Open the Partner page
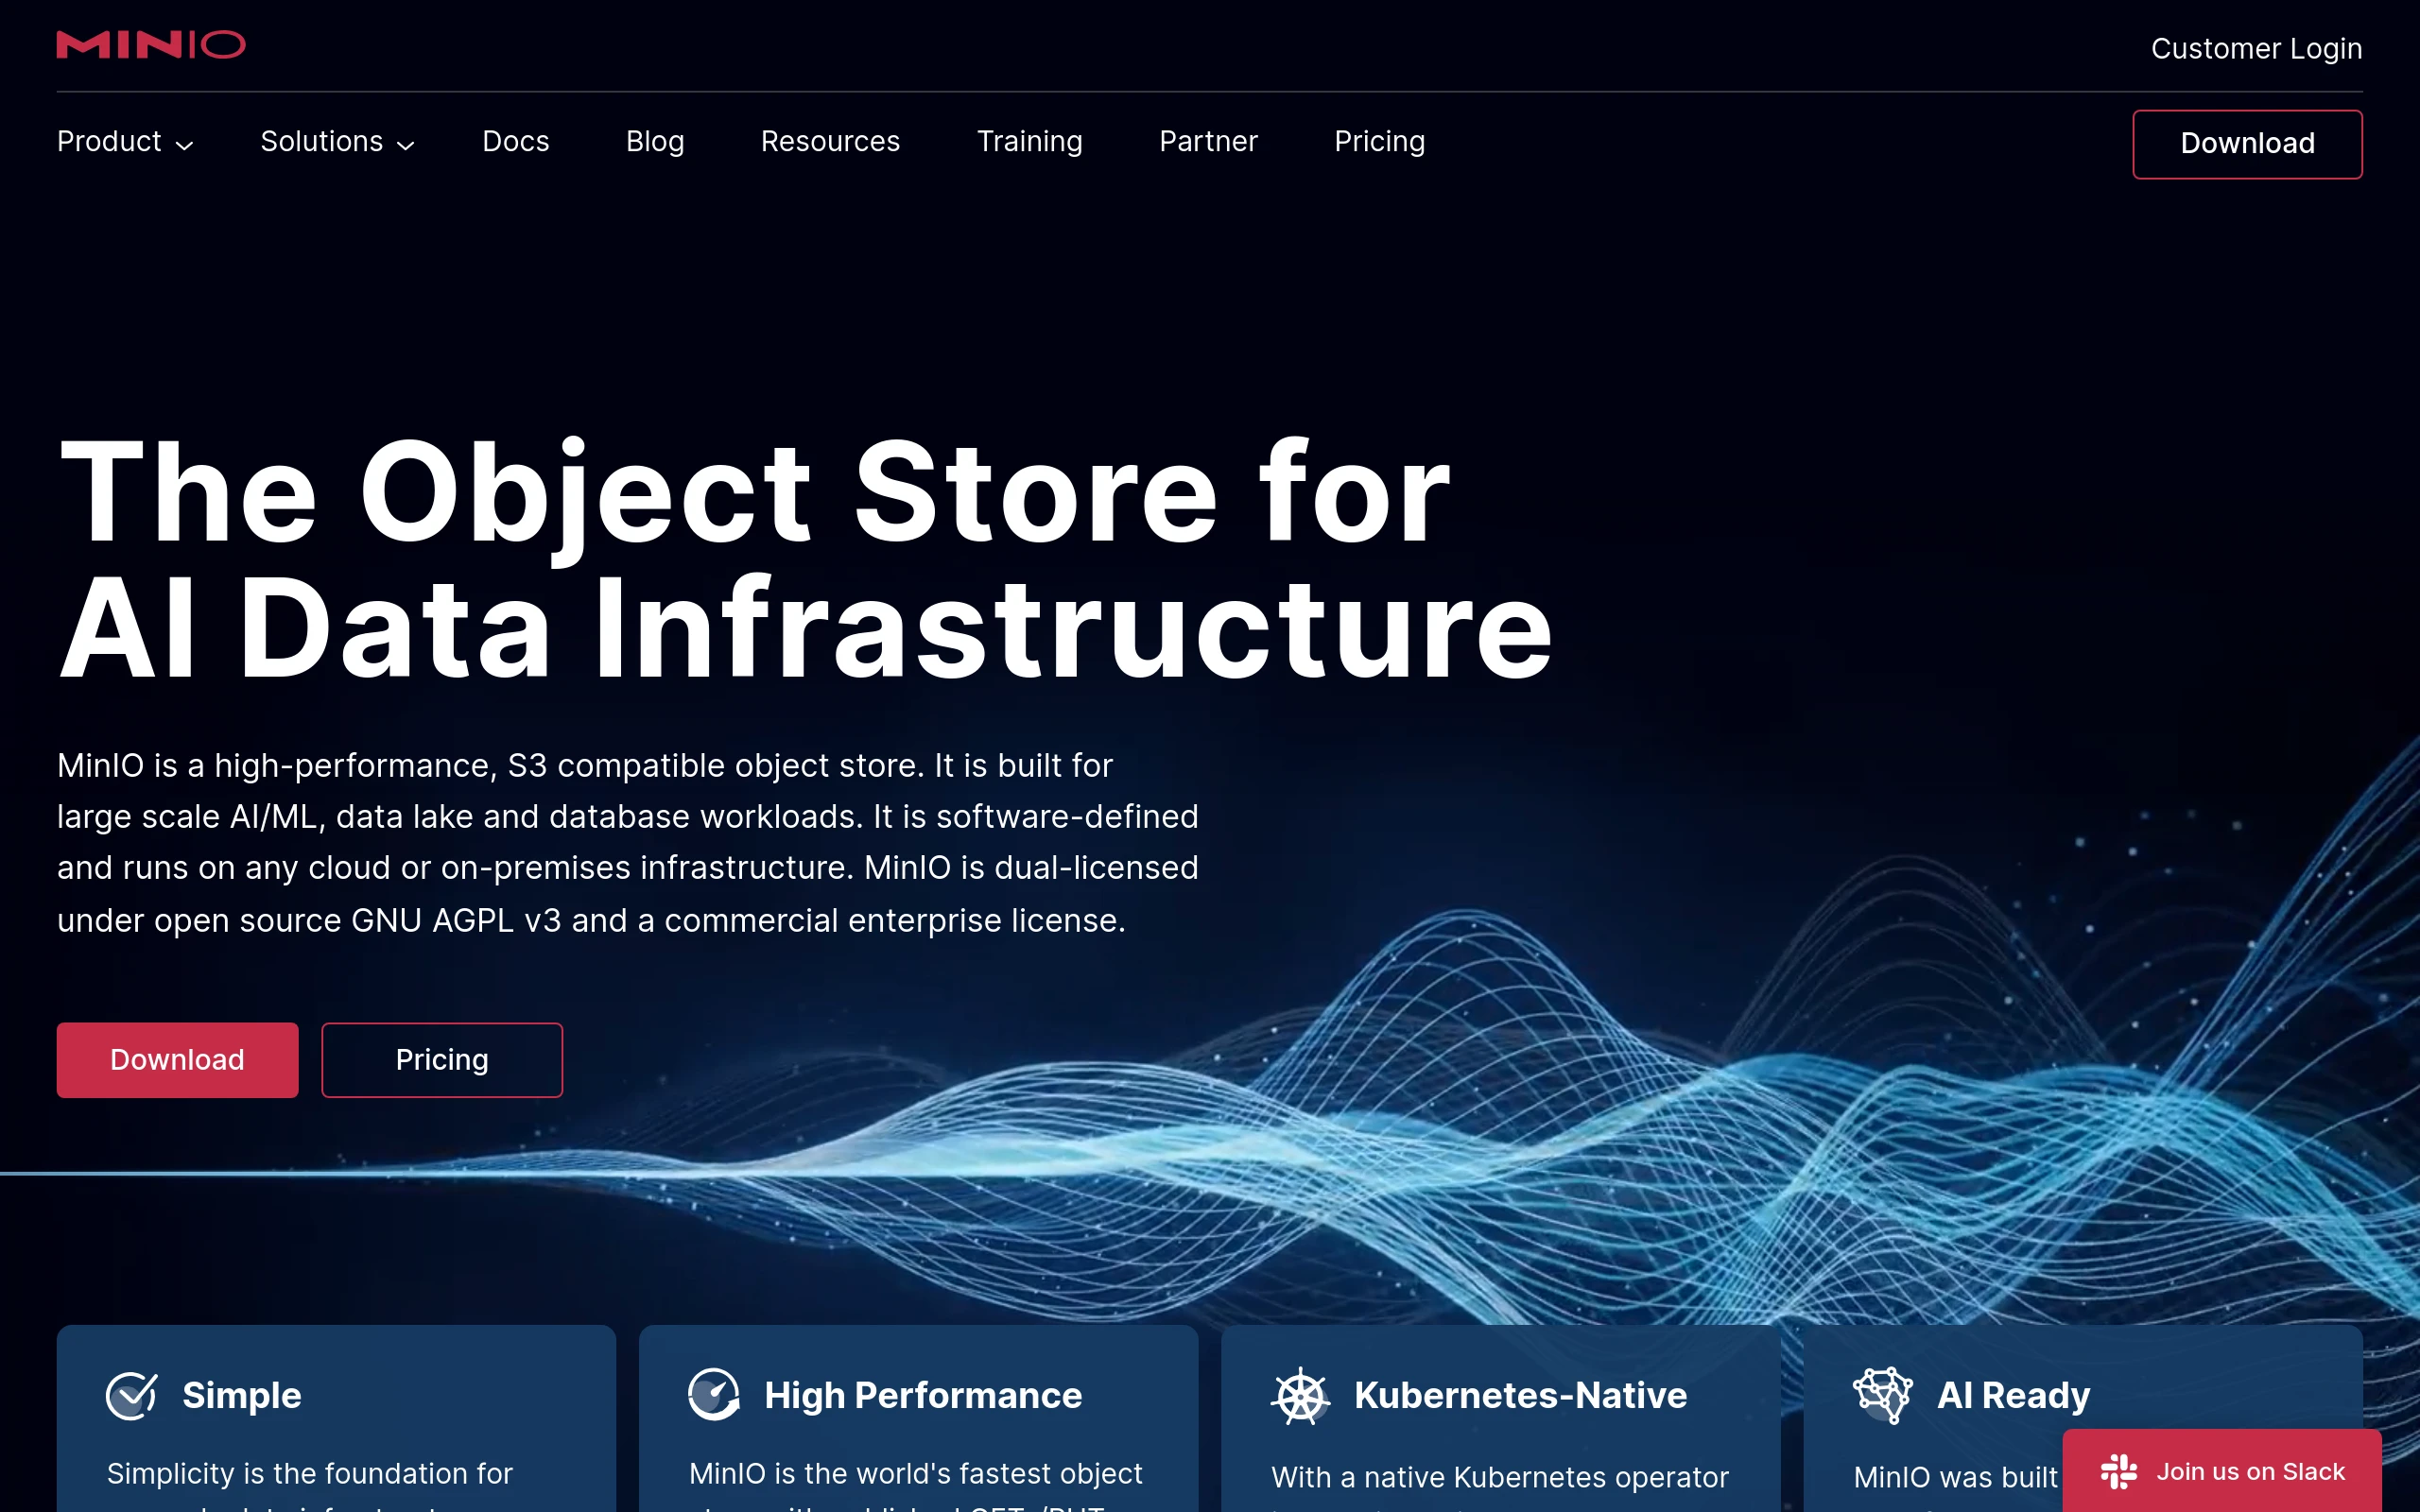This screenshot has width=2420, height=1512. pyautogui.click(x=1208, y=142)
